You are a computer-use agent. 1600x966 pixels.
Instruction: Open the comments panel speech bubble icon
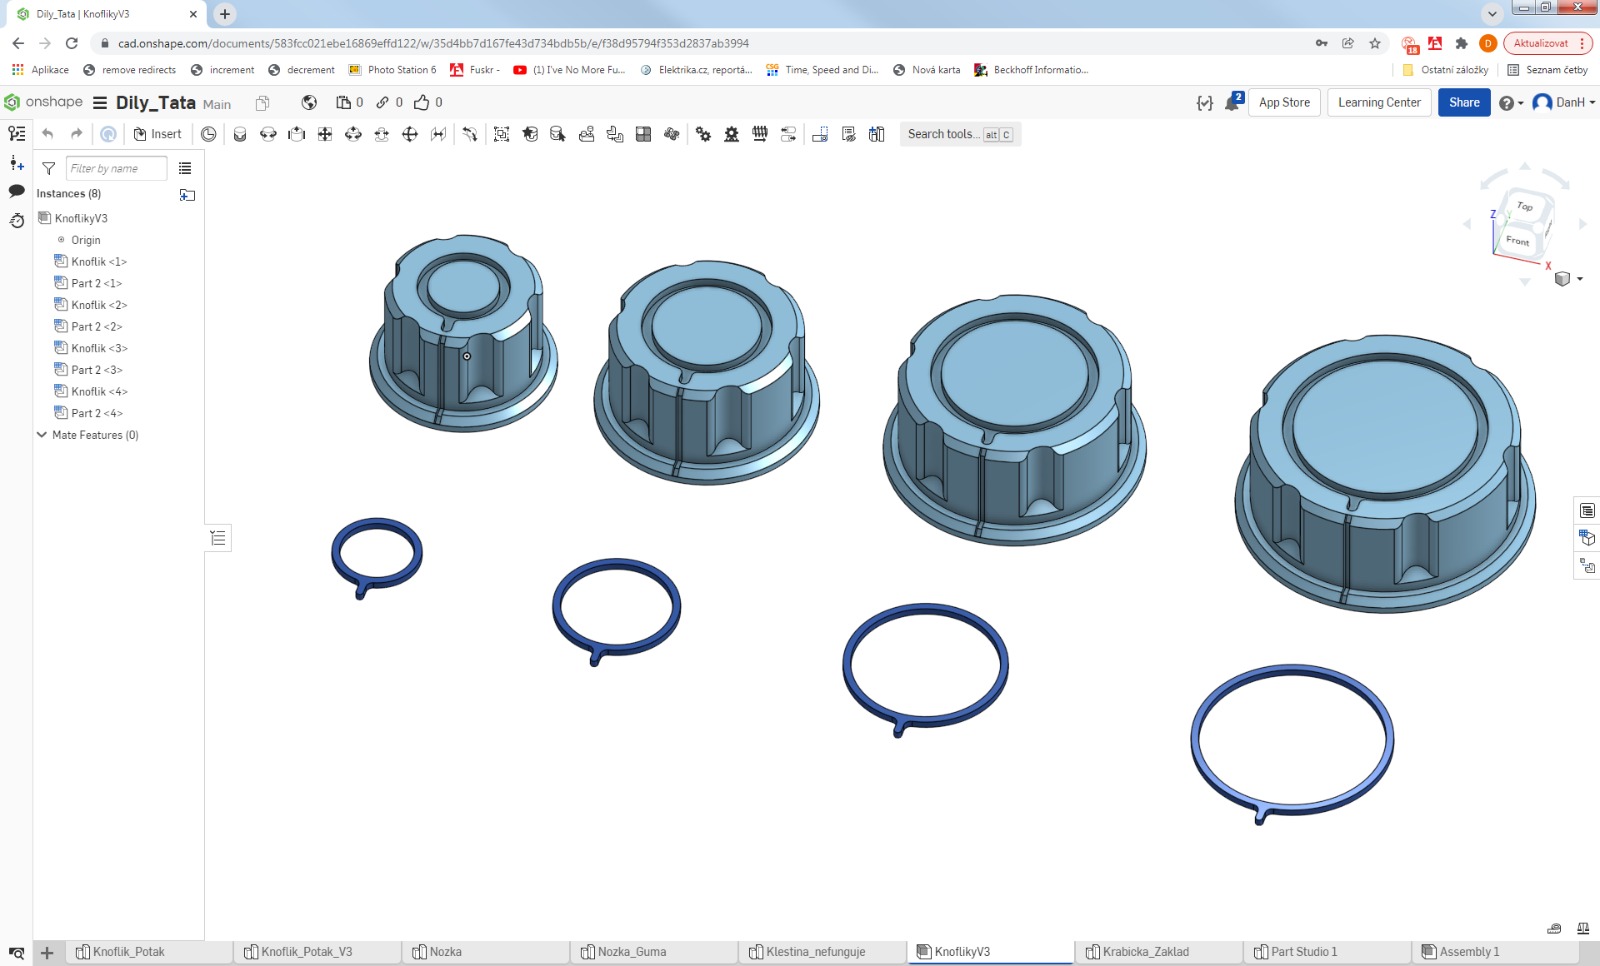click(x=17, y=191)
